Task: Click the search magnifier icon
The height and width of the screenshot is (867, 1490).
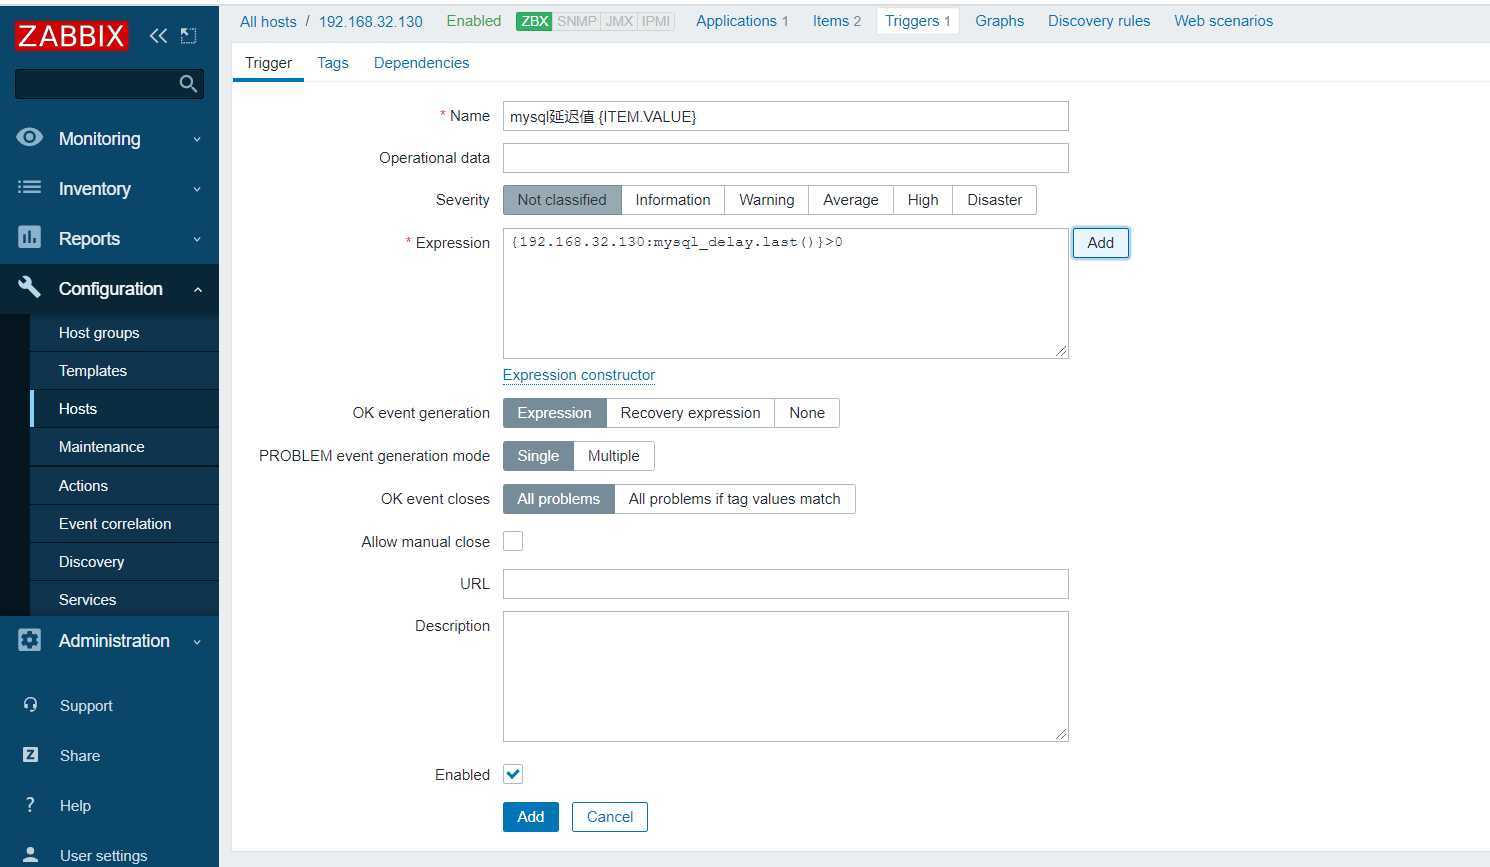Action: 188,84
